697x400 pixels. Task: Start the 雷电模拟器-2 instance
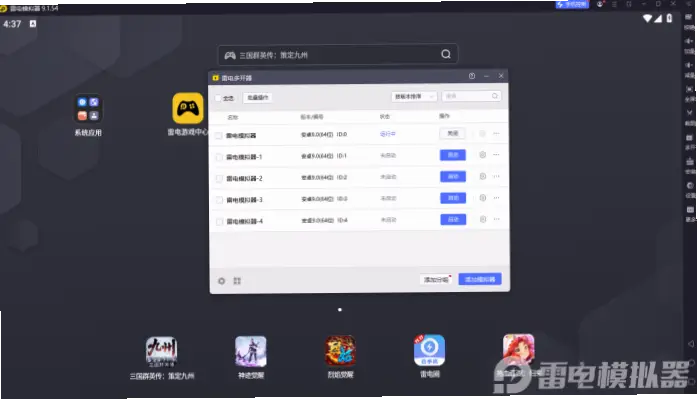(x=453, y=176)
